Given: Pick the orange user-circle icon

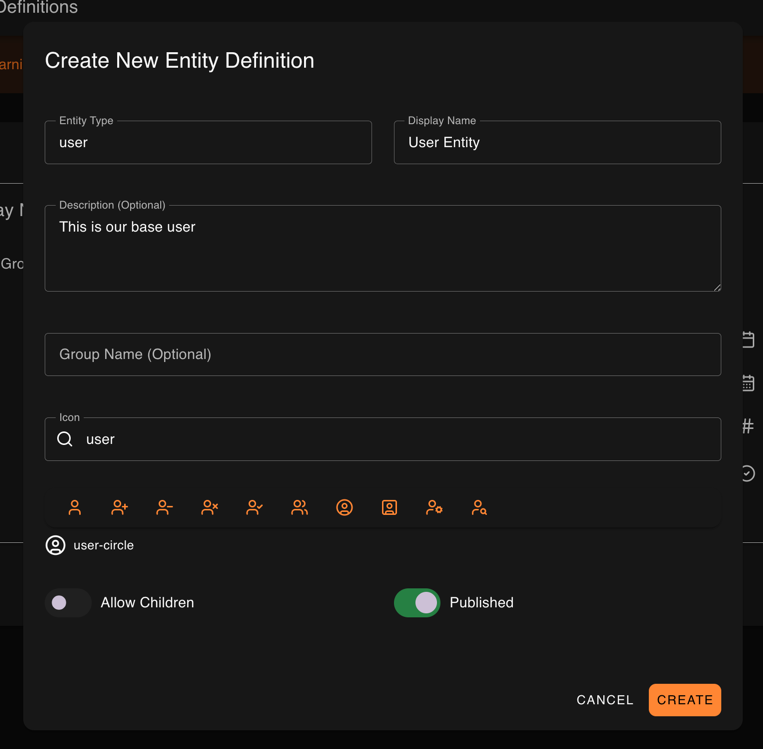Looking at the screenshot, I should point(345,508).
